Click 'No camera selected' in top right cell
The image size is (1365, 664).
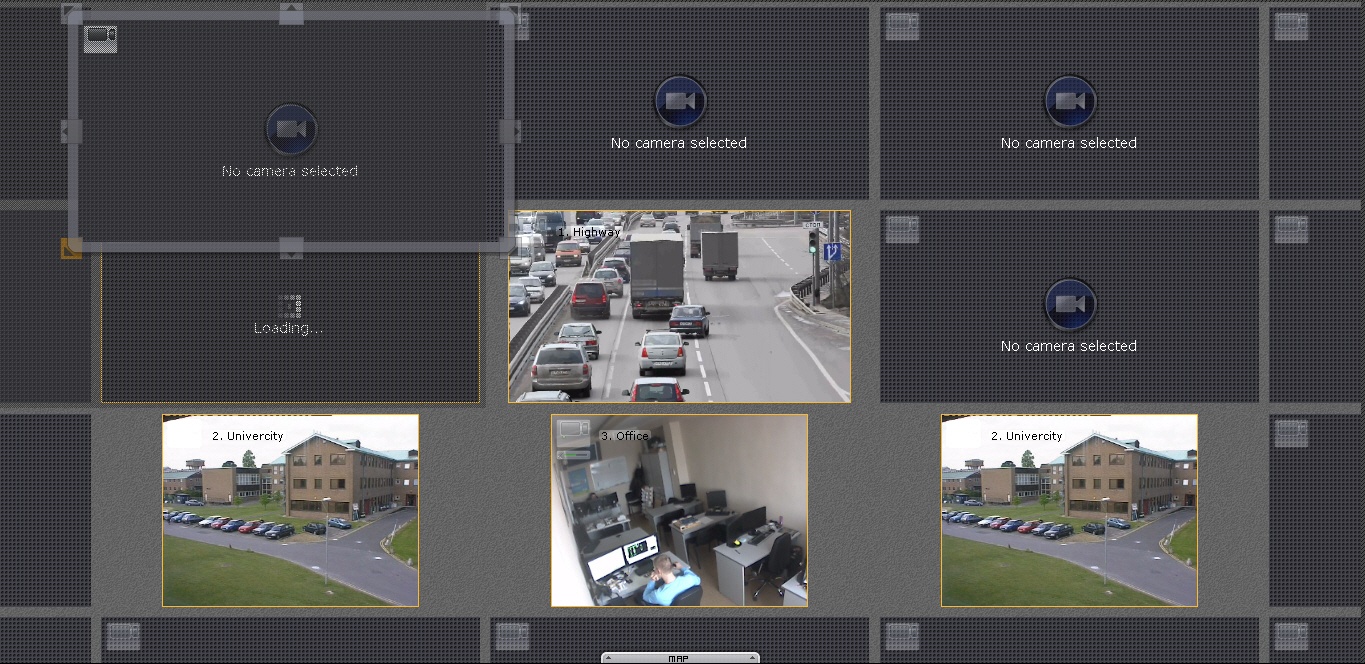pyautogui.click(x=1069, y=143)
